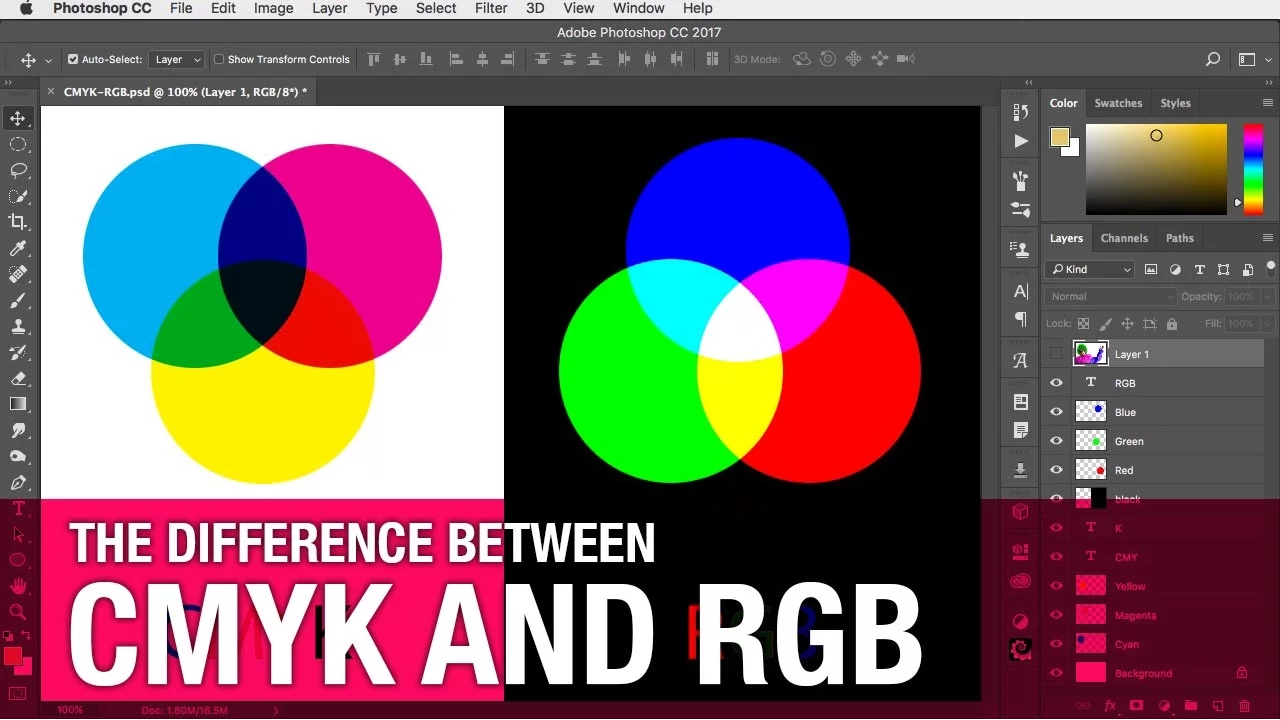Open the Color panel menu
The image size is (1280, 720).
(x=1268, y=103)
